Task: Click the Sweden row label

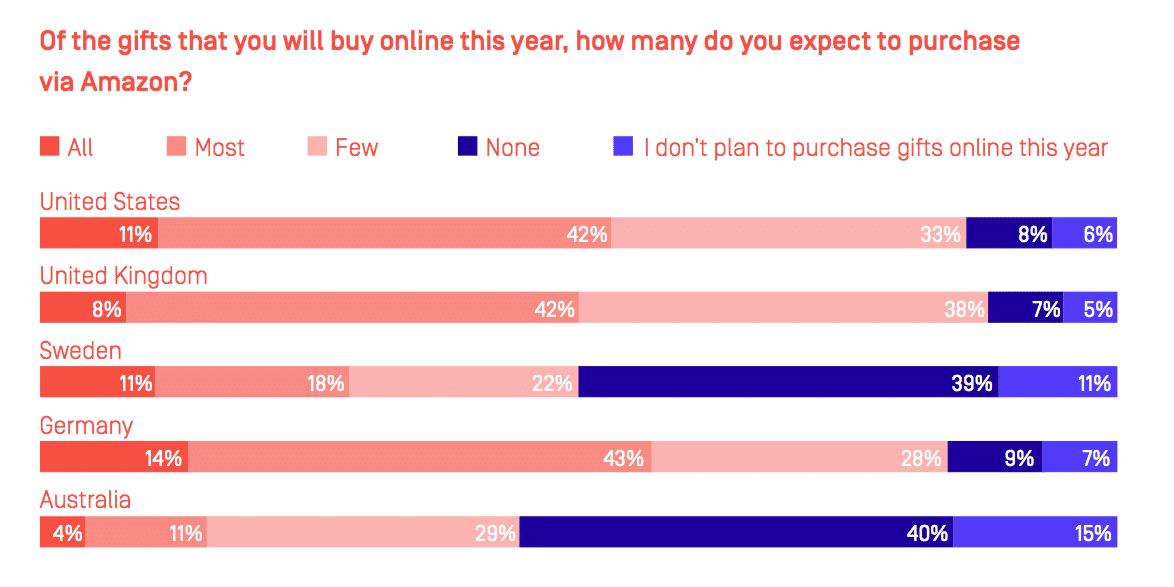Action: [80, 350]
